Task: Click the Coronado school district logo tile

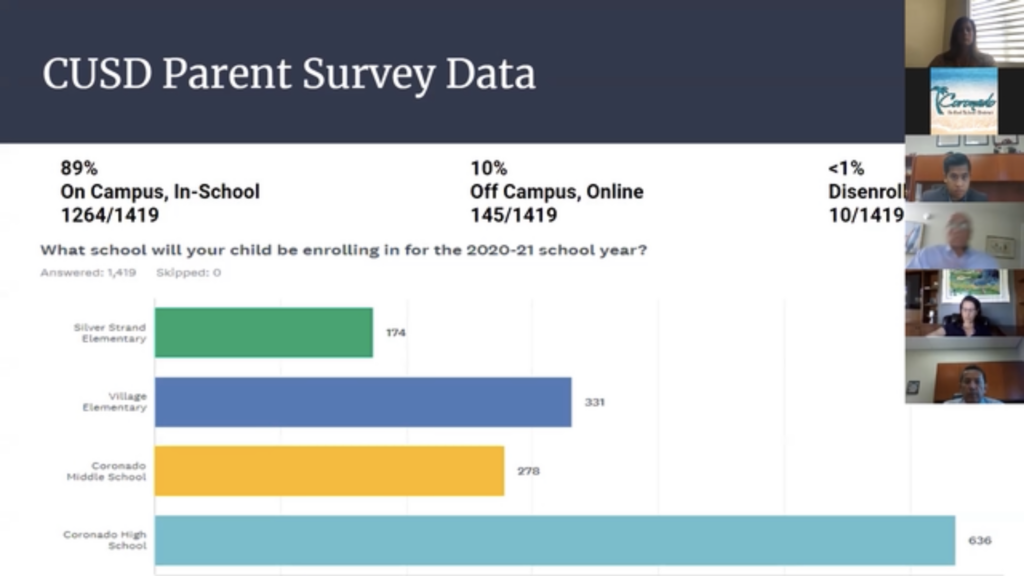Action: click(x=964, y=101)
